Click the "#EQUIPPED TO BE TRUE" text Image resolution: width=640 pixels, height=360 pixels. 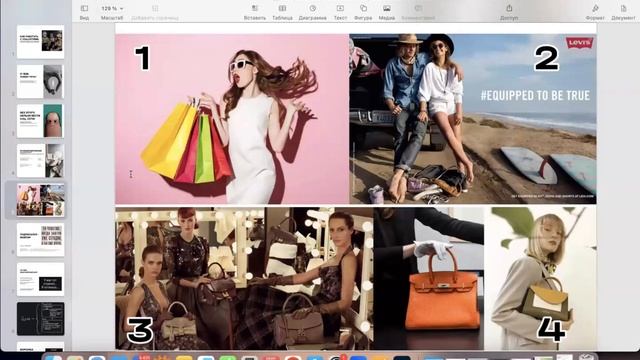(535, 96)
